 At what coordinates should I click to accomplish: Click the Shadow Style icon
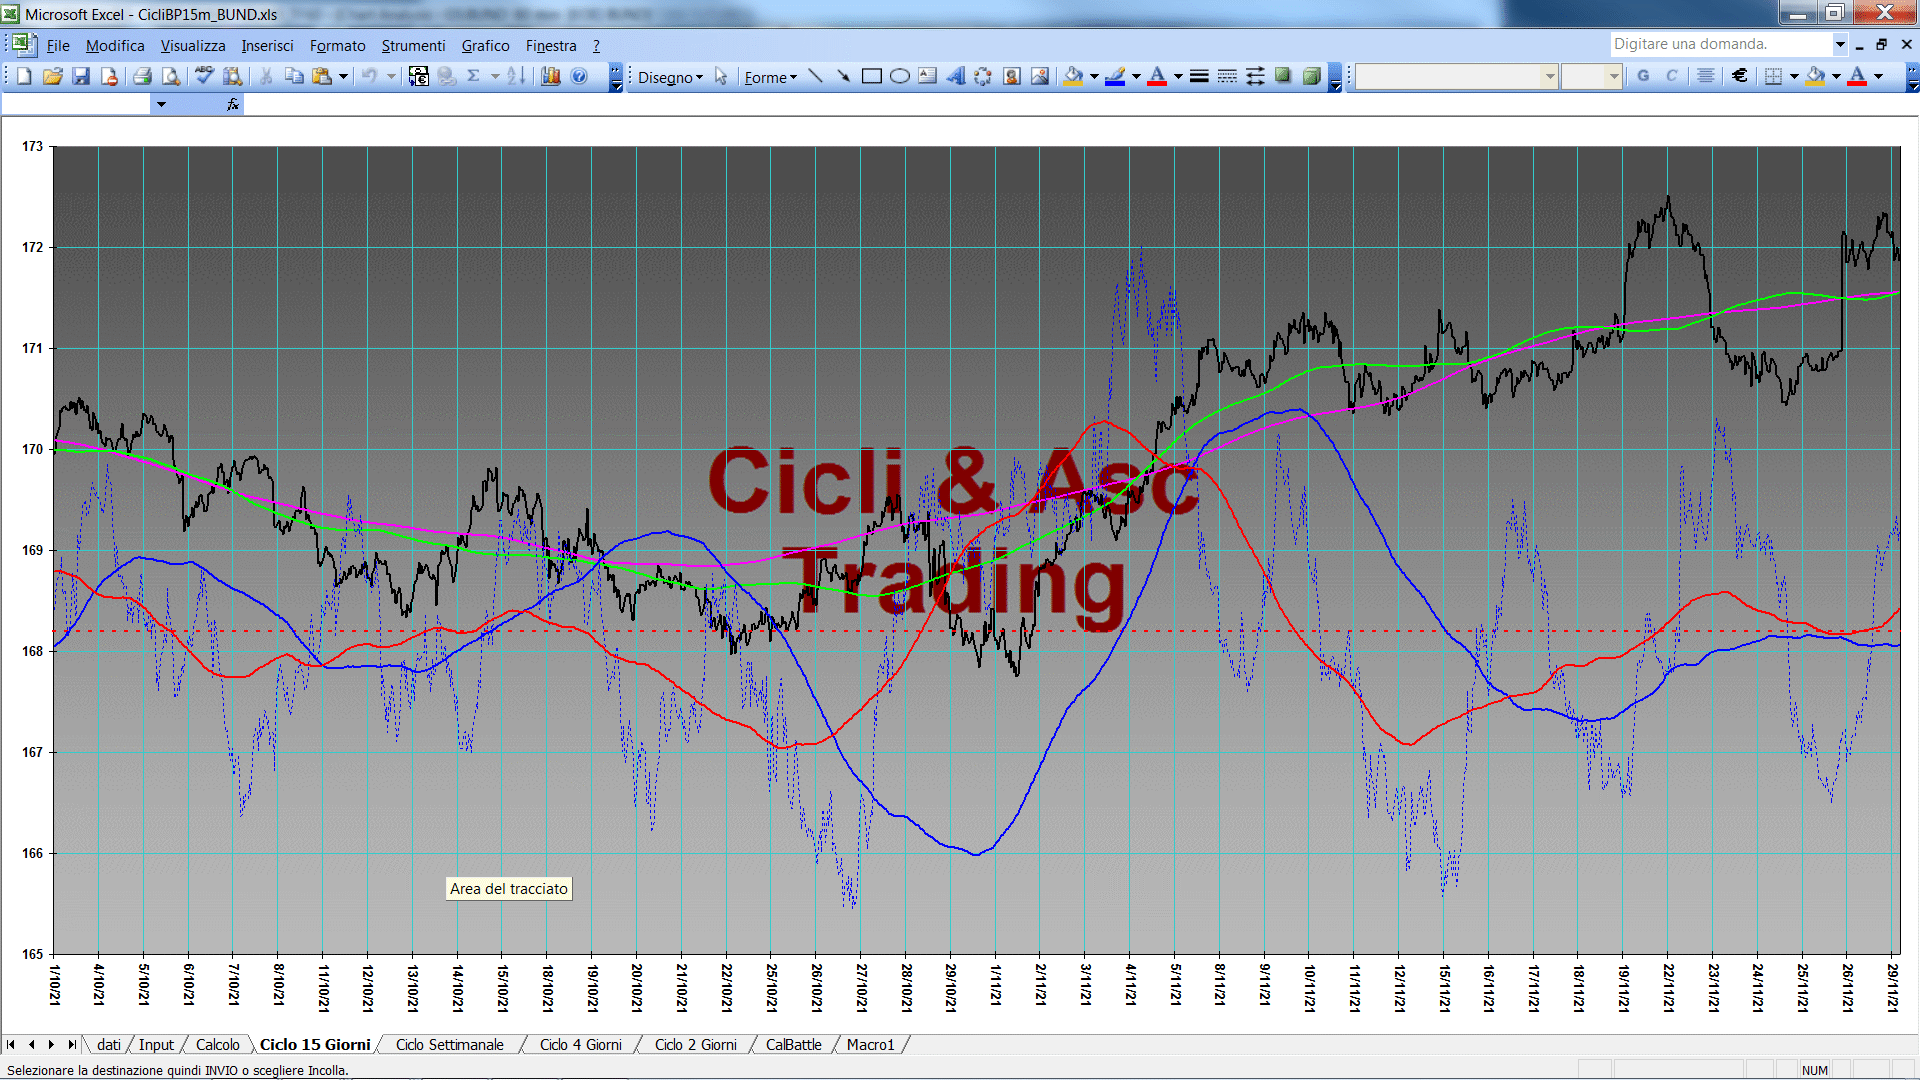tap(1283, 76)
